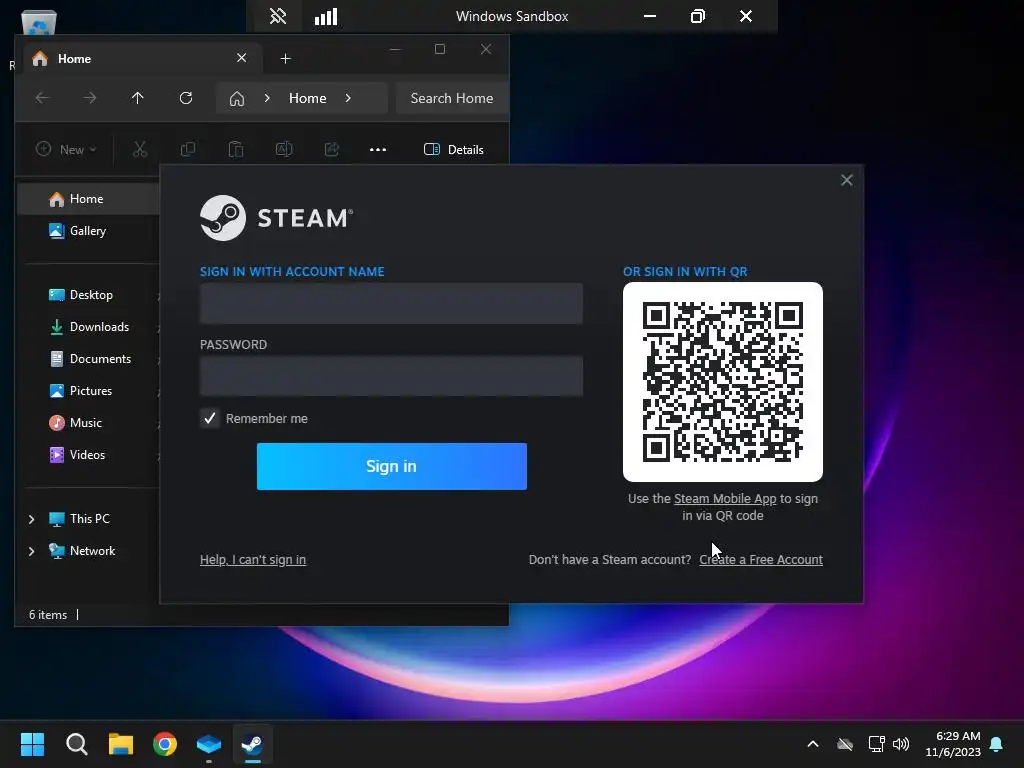Click the Sign in button
The width and height of the screenshot is (1024, 768).
[392, 466]
